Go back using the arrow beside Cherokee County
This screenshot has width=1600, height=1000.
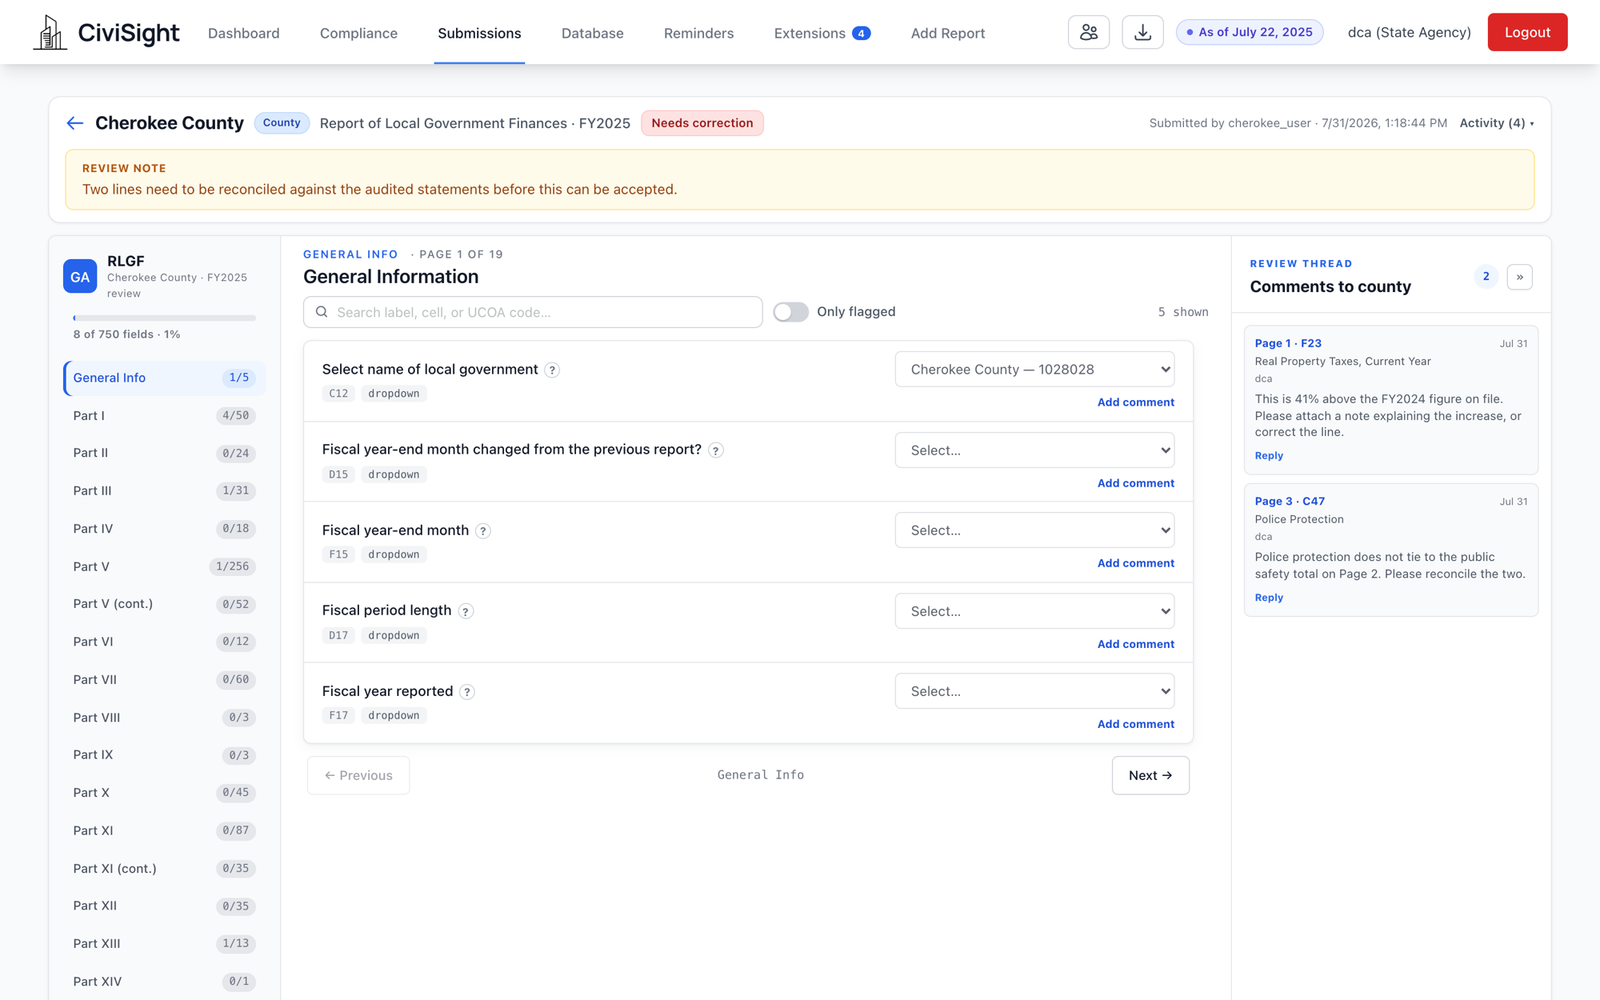(75, 123)
